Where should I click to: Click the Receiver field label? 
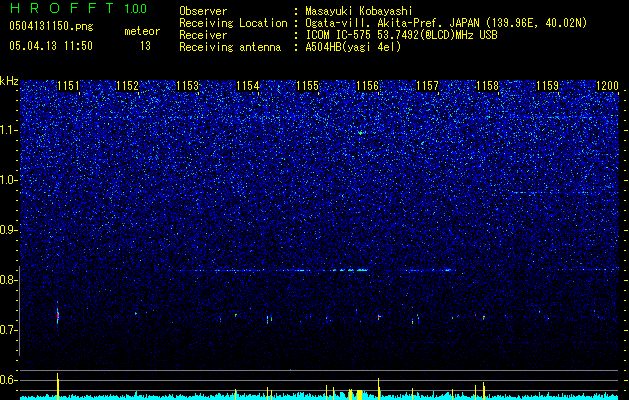click(203, 35)
